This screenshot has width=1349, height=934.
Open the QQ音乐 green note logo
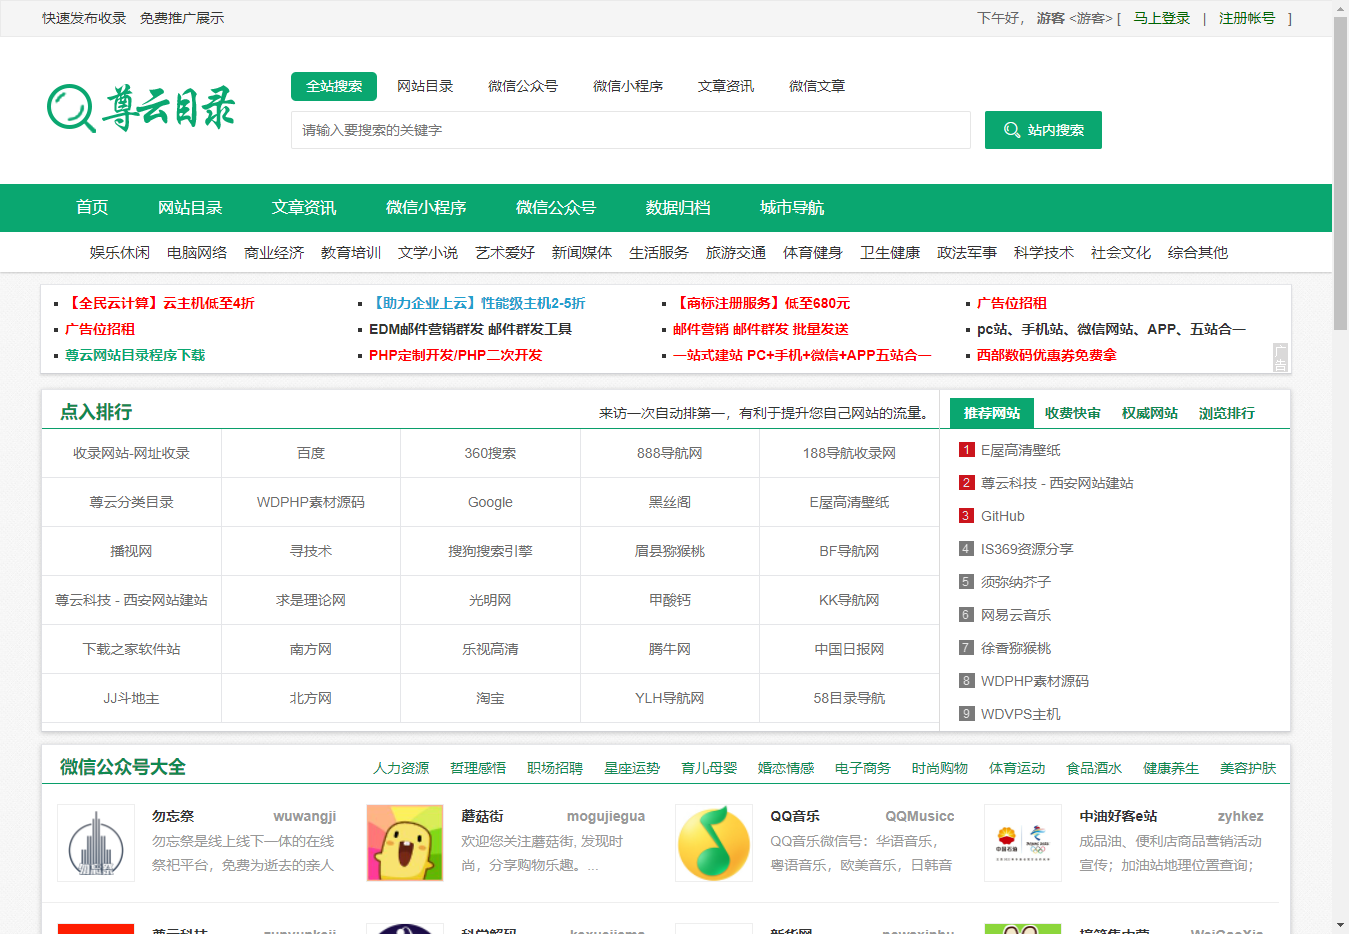pos(714,843)
